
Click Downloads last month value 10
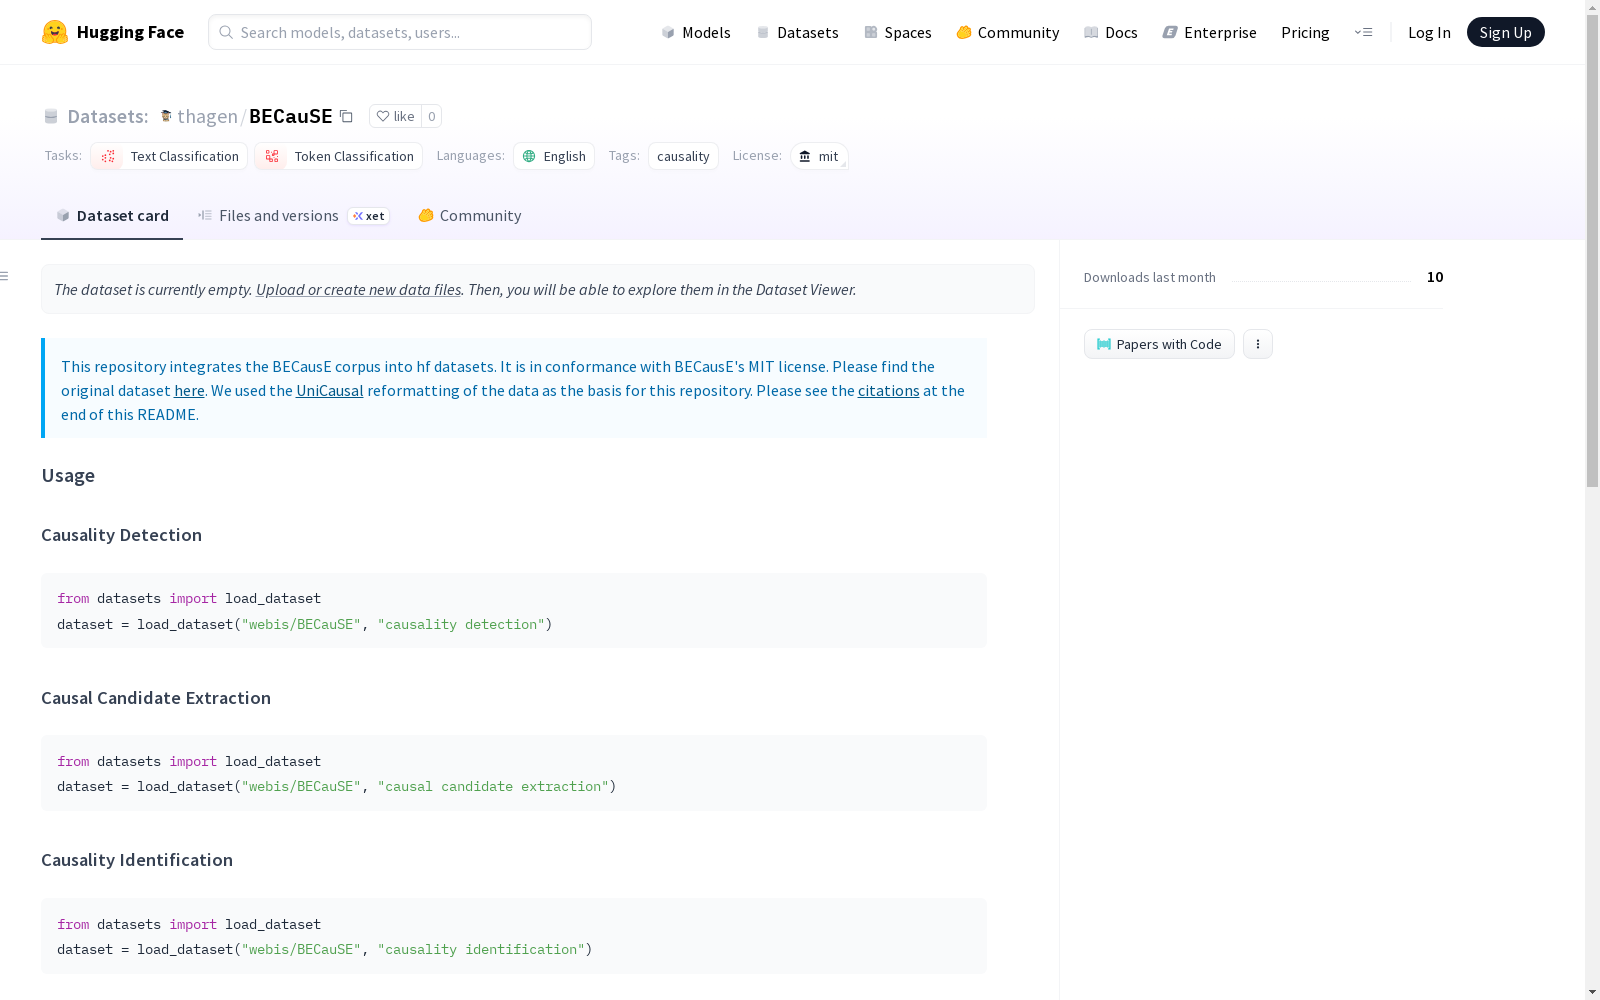click(x=1435, y=277)
